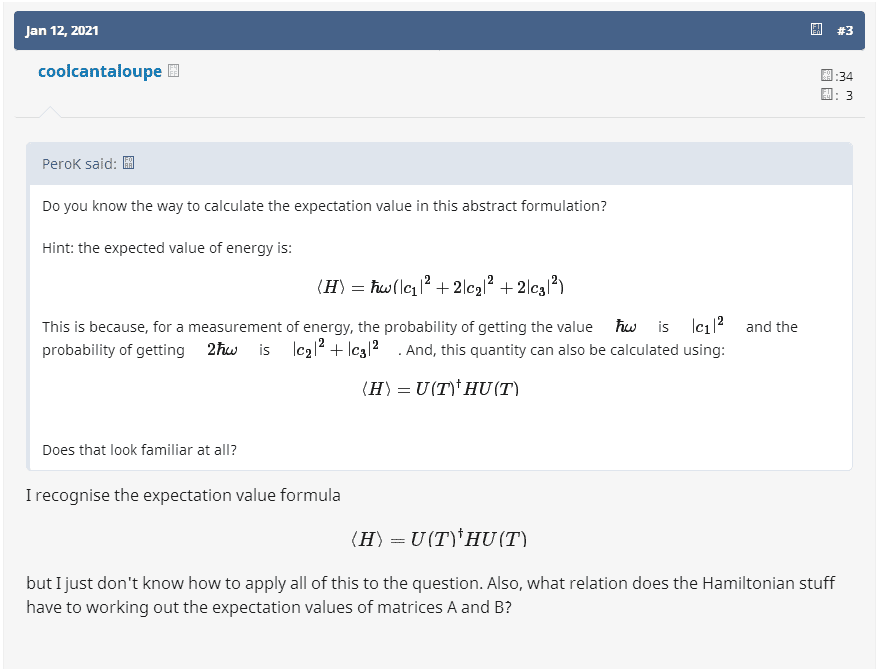Click the bookmark icon beside post #3

[x=817, y=30]
